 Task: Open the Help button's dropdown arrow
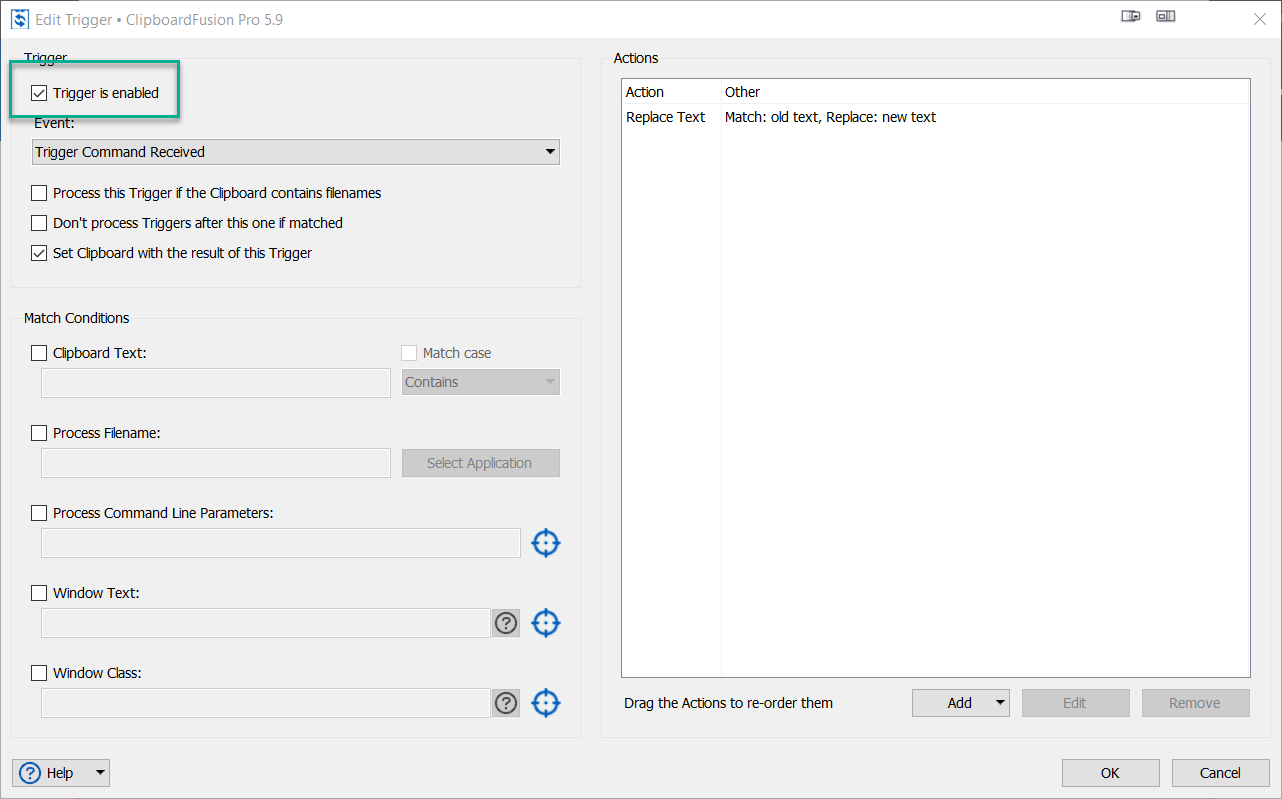pyautogui.click(x=100, y=772)
